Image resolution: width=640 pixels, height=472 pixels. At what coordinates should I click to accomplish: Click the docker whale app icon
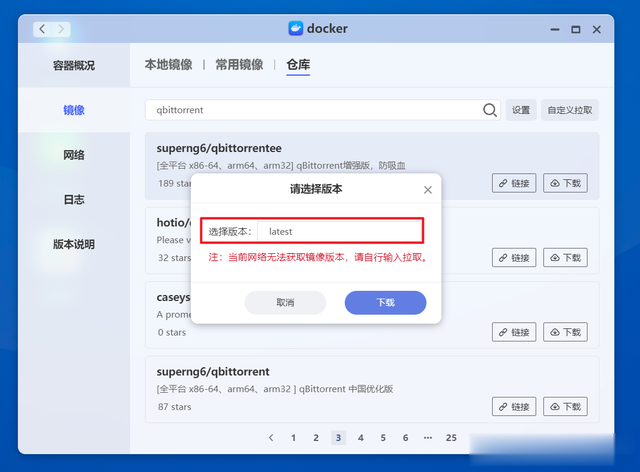296,29
